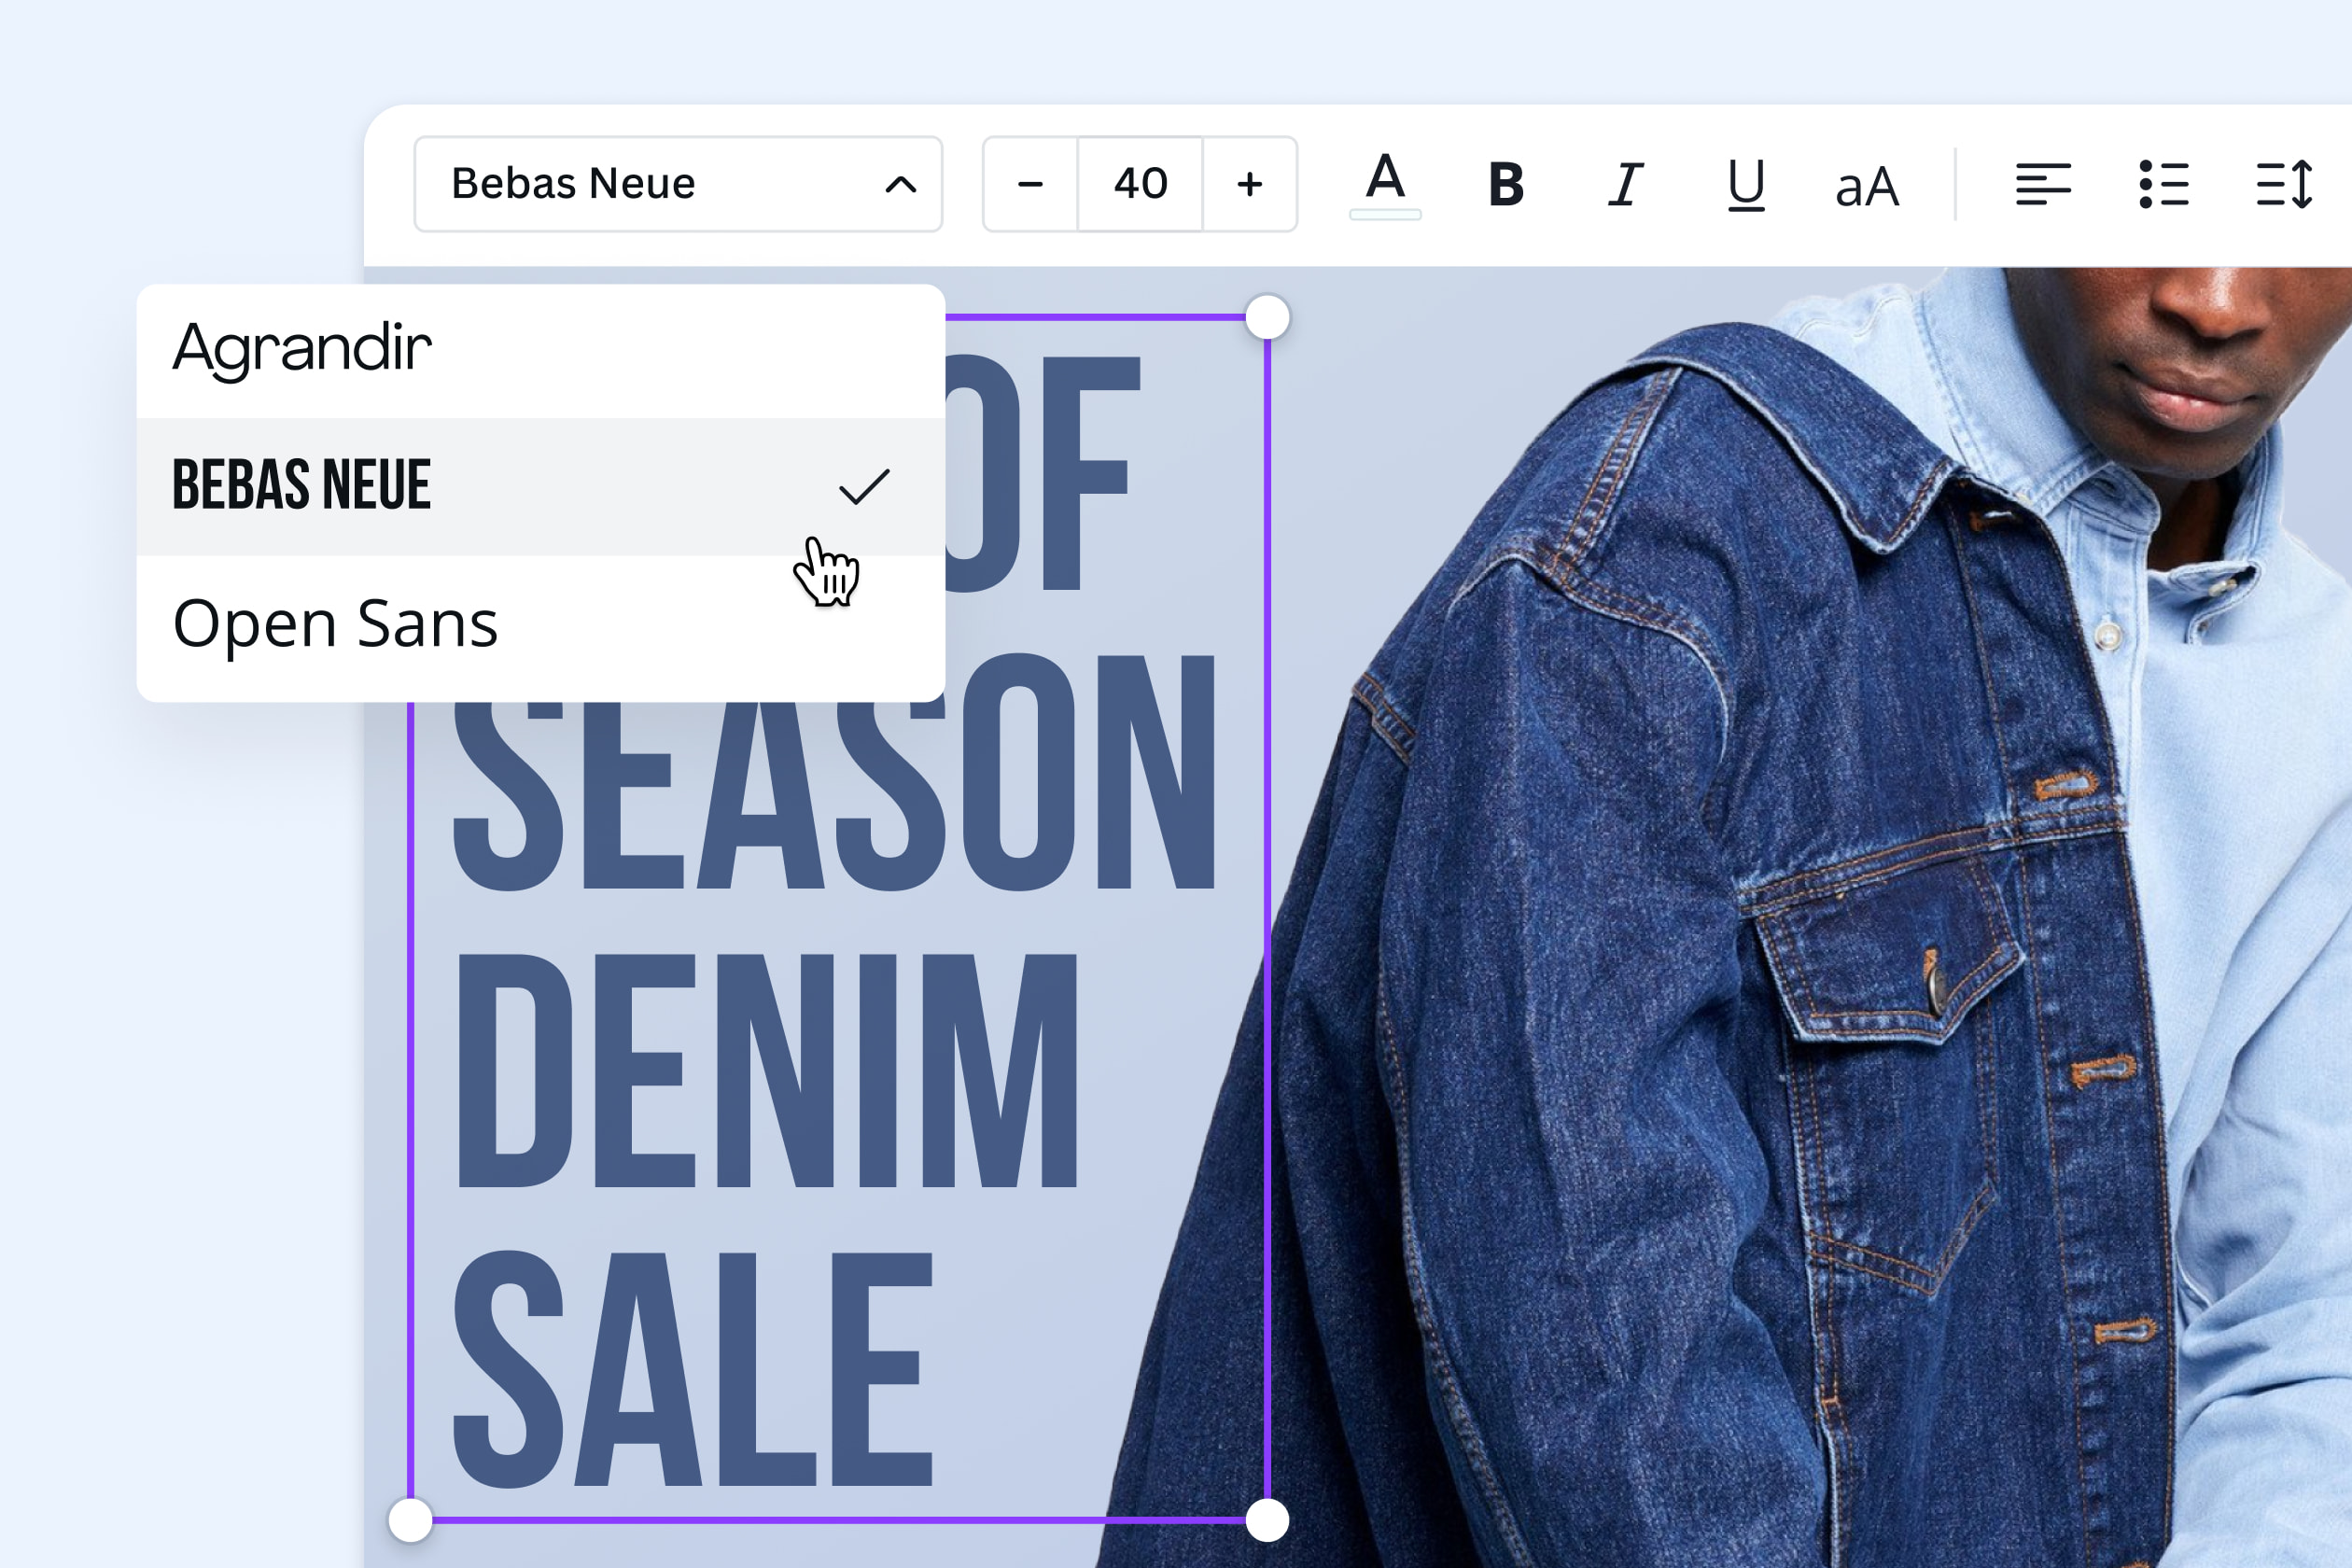Toggle bold formatting on the text
This screenshot has height=1568, width=2352.
tap(1506, 184)
